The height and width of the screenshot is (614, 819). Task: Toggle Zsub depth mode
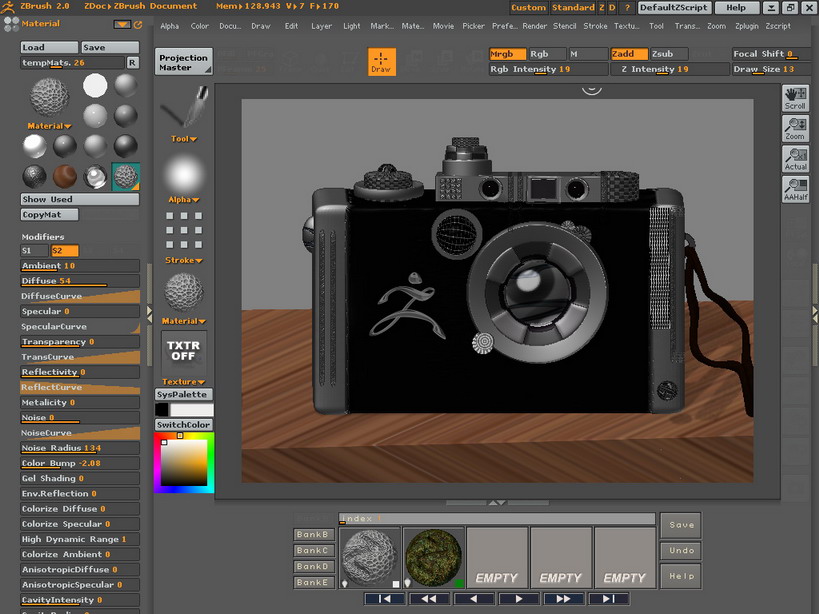pyautogui.click(x=669, y=54)
